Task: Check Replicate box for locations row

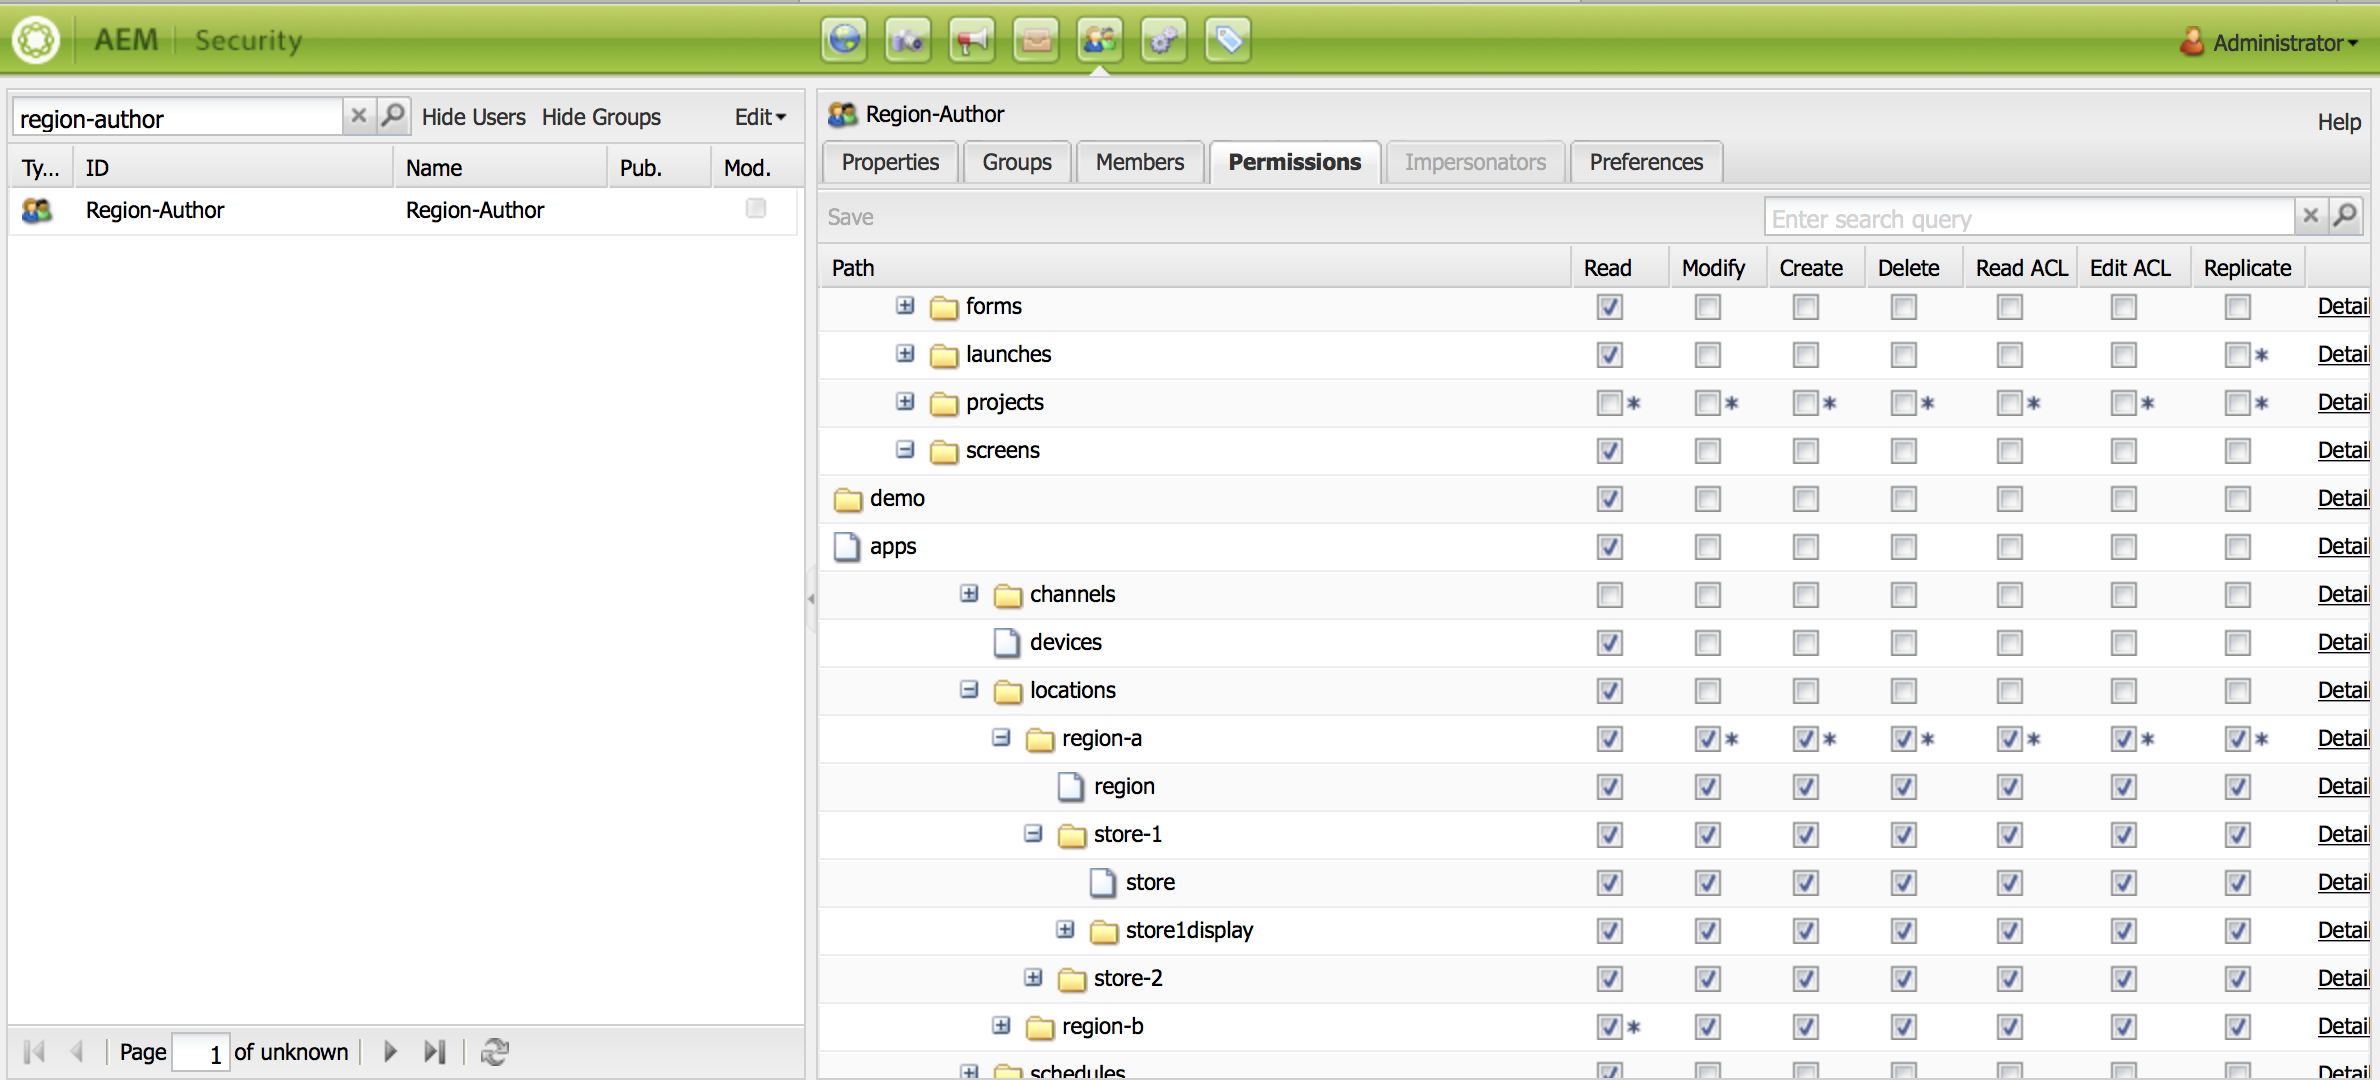Action: (x=2237, y=691)
